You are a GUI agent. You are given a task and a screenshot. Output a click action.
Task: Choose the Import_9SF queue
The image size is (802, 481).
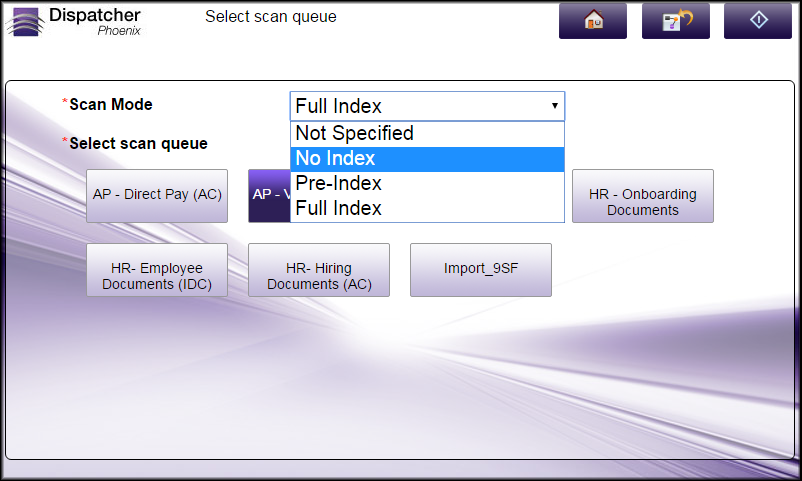pyautogui.click(x=481, y=270)
